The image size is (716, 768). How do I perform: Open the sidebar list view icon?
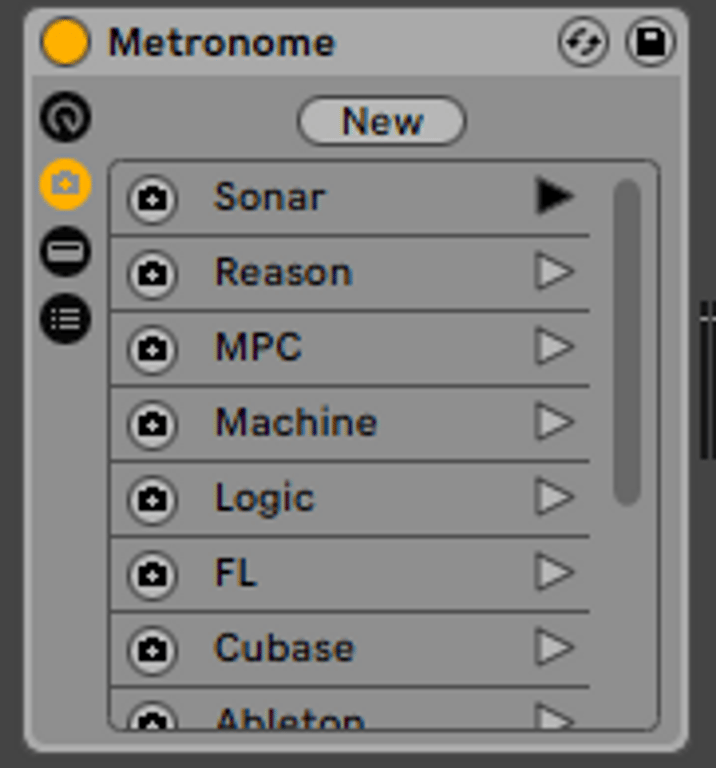point(65,318)
